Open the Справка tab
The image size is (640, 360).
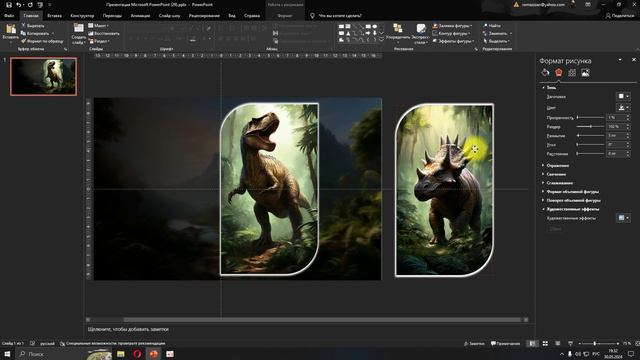(252, 16)
